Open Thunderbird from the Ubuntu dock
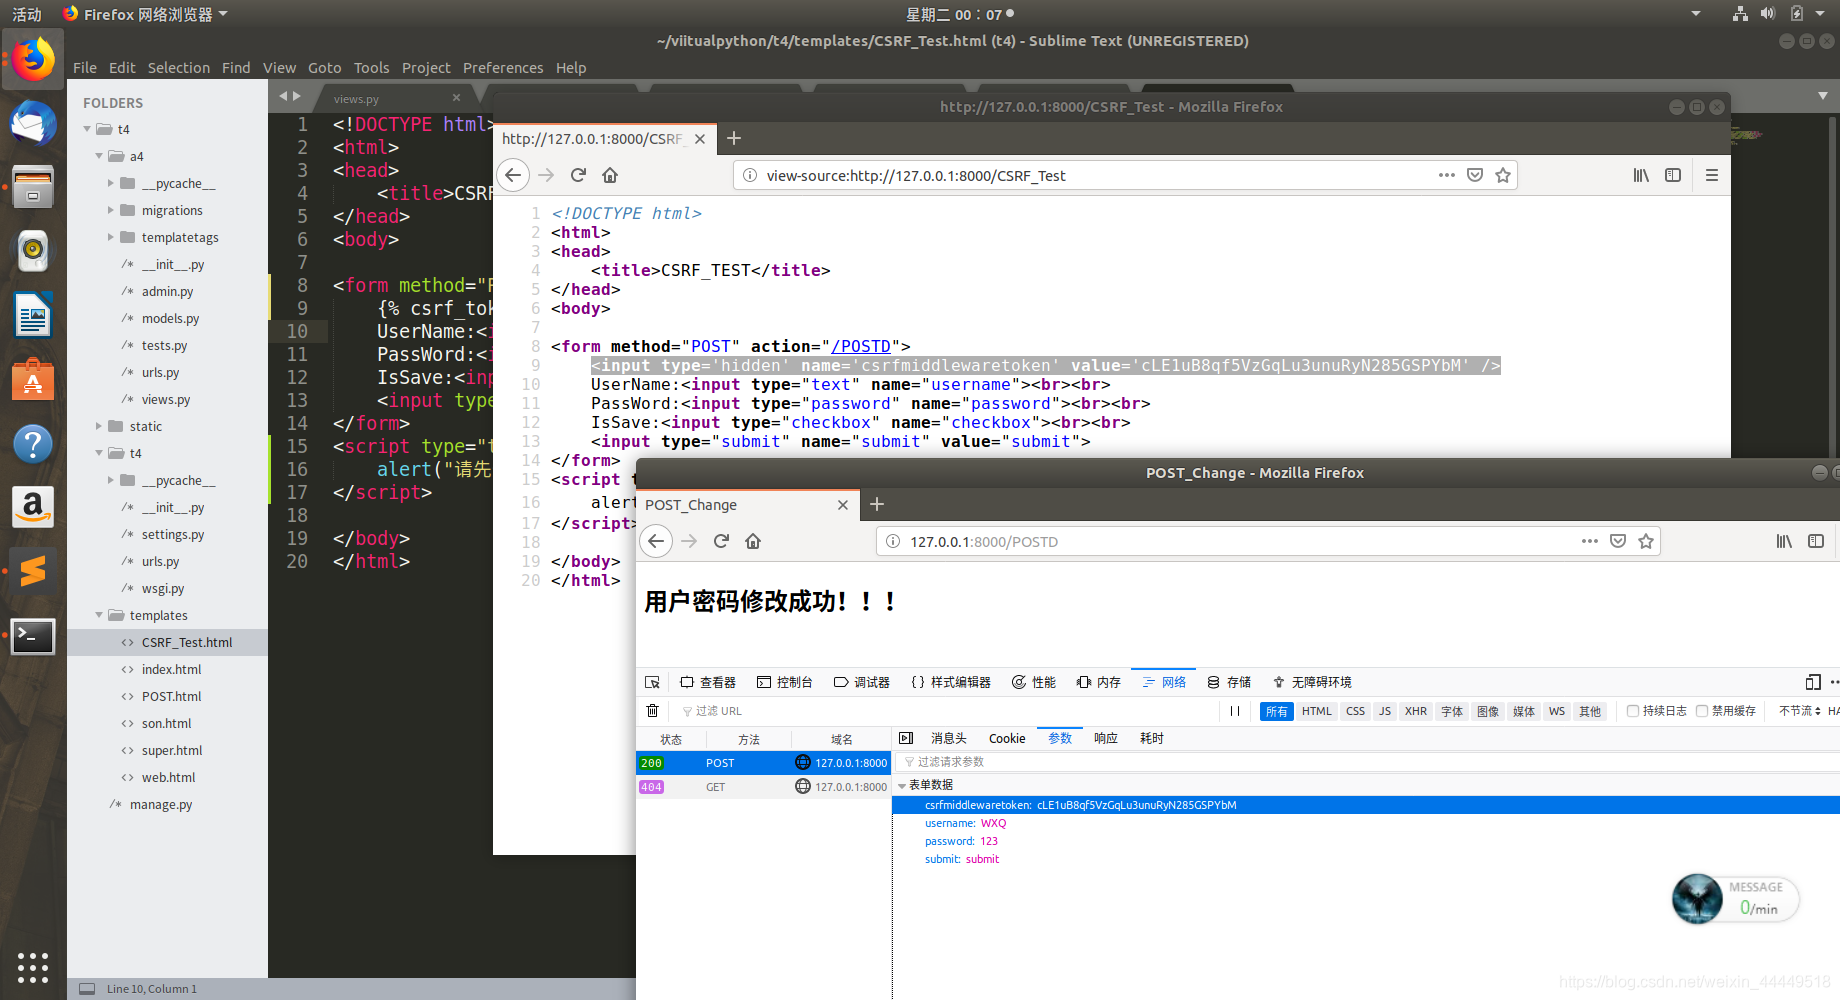 (x=33, y=123)
